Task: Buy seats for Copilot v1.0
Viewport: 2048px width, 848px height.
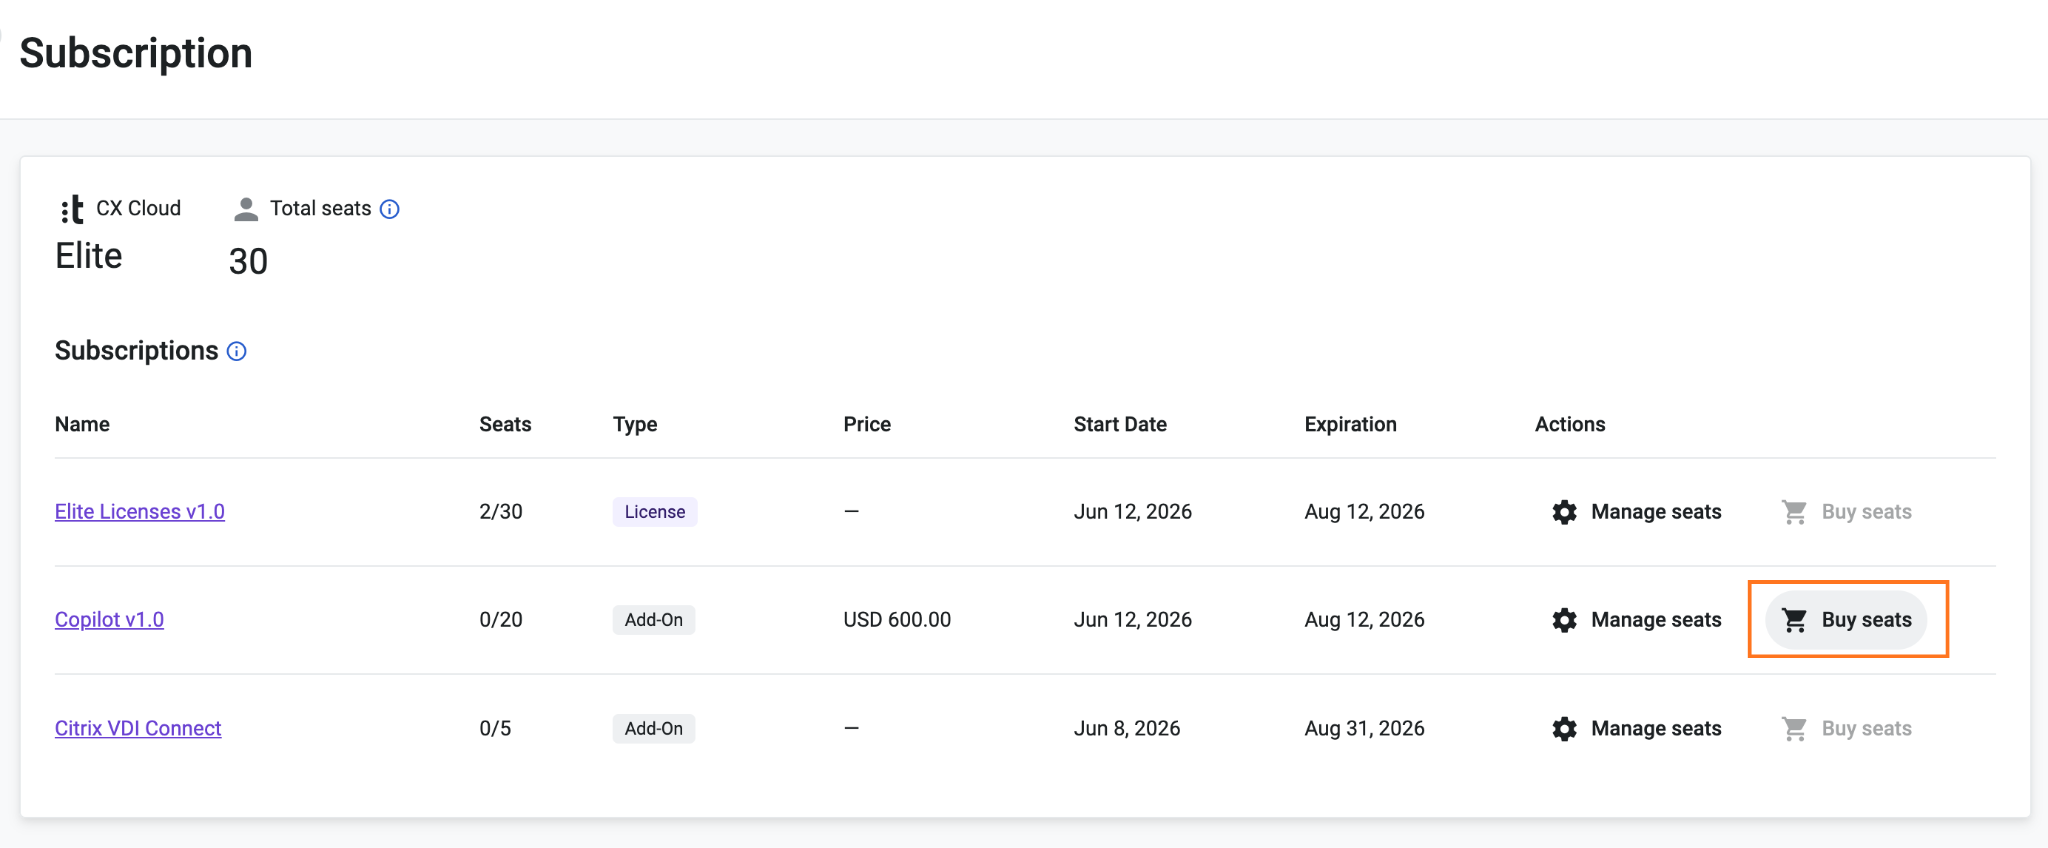Action: [1846, 620]
